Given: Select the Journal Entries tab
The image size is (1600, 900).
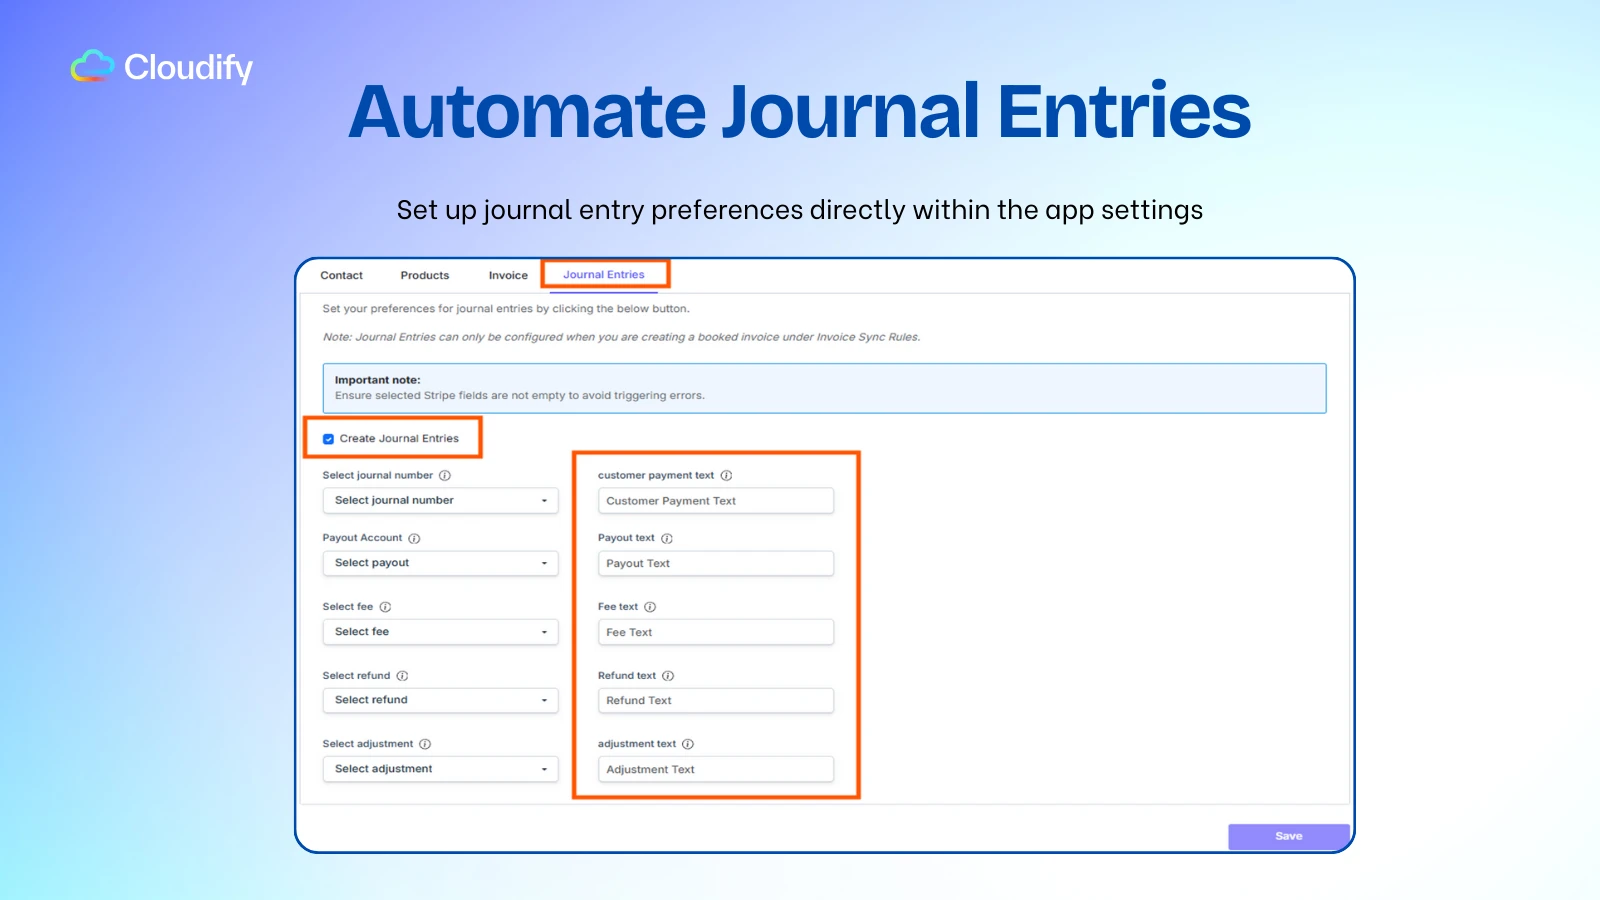Looking at the screenshot, I should coord(604,274).
